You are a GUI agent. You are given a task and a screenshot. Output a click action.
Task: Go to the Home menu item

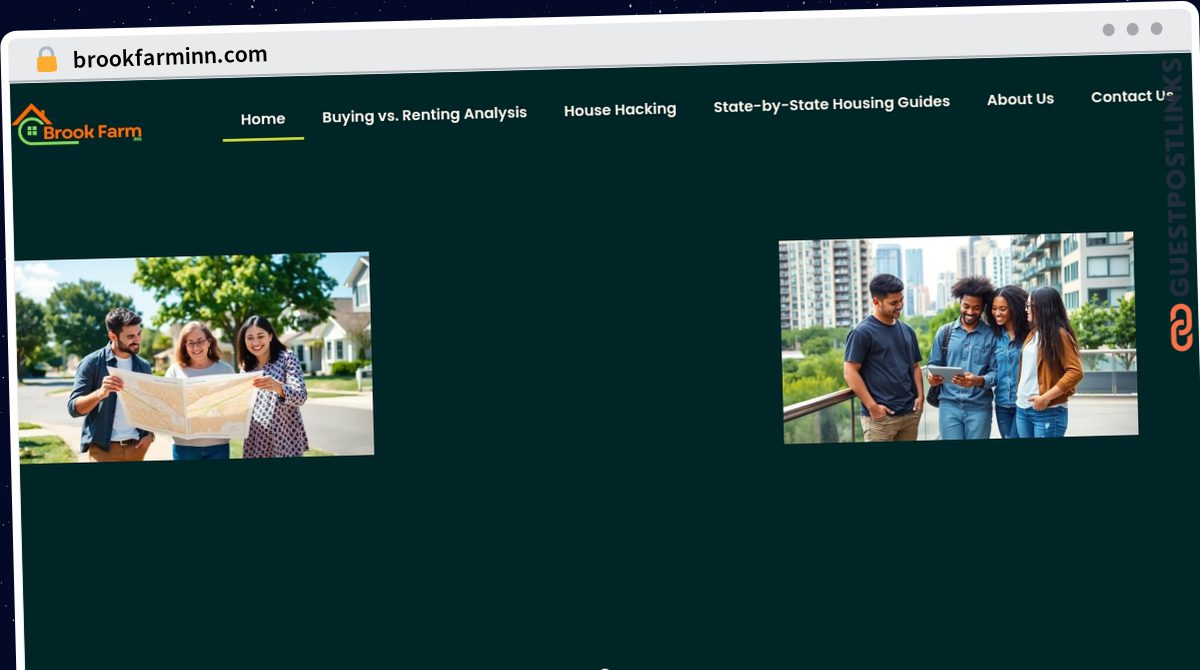coord(263,119)
